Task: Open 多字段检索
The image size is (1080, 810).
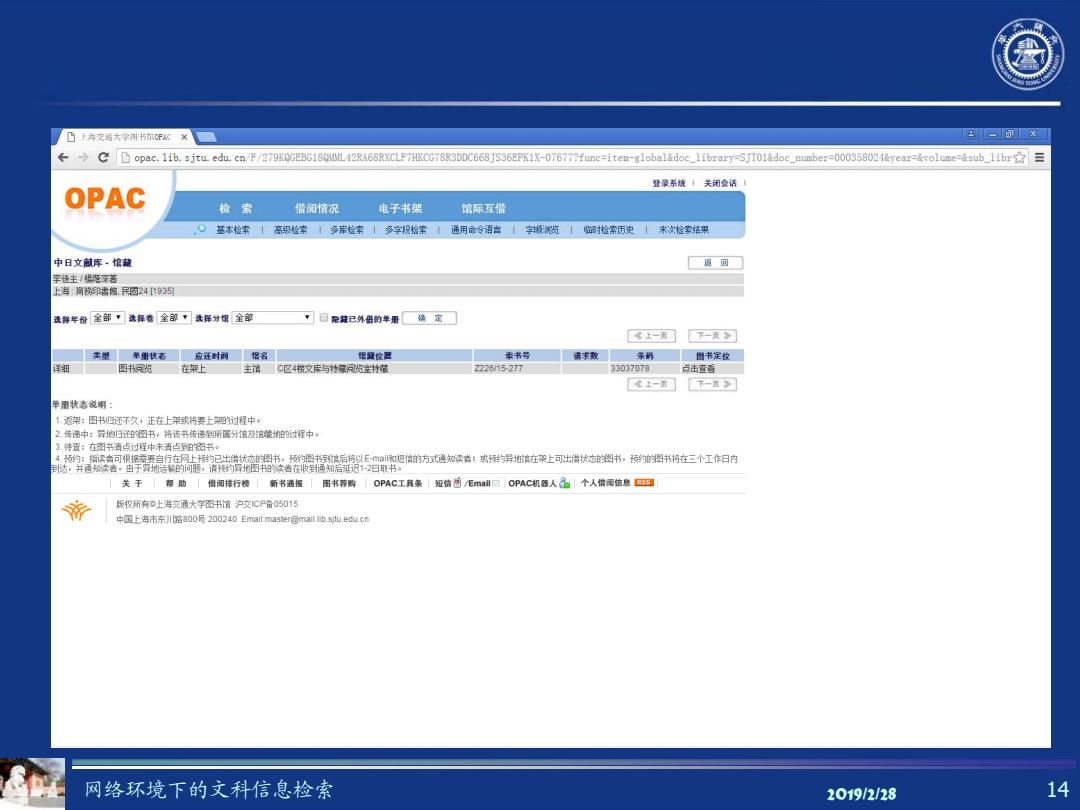Action: coord(406,230)
